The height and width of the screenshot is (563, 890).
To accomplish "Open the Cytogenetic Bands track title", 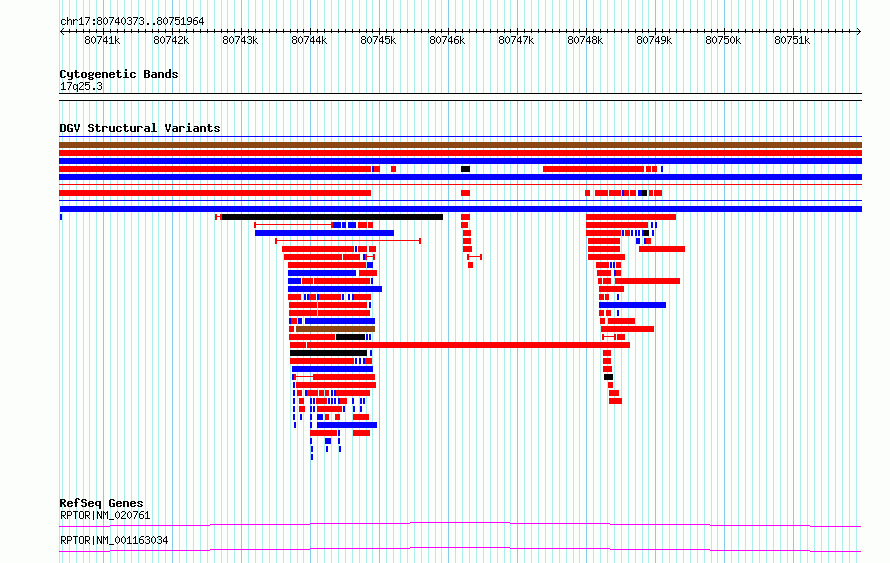I will coord(119,74).
